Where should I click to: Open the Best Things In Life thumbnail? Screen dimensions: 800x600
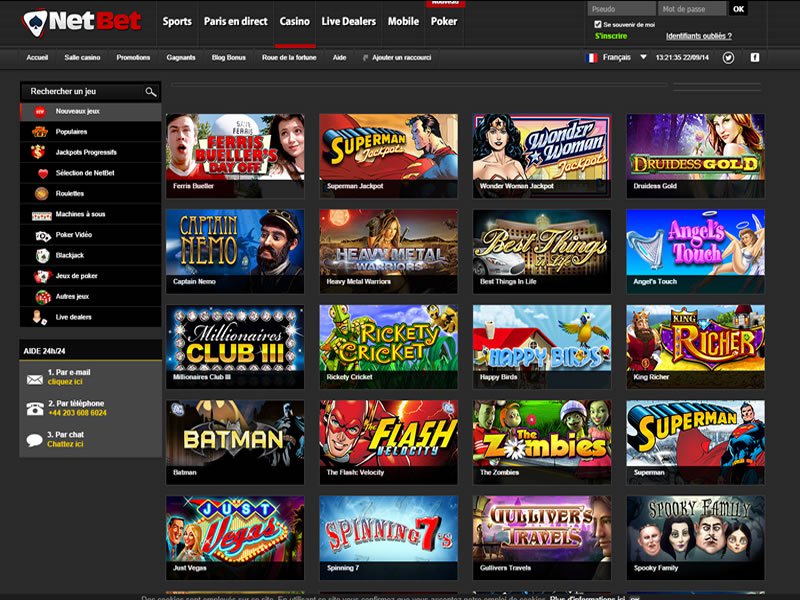542,251
